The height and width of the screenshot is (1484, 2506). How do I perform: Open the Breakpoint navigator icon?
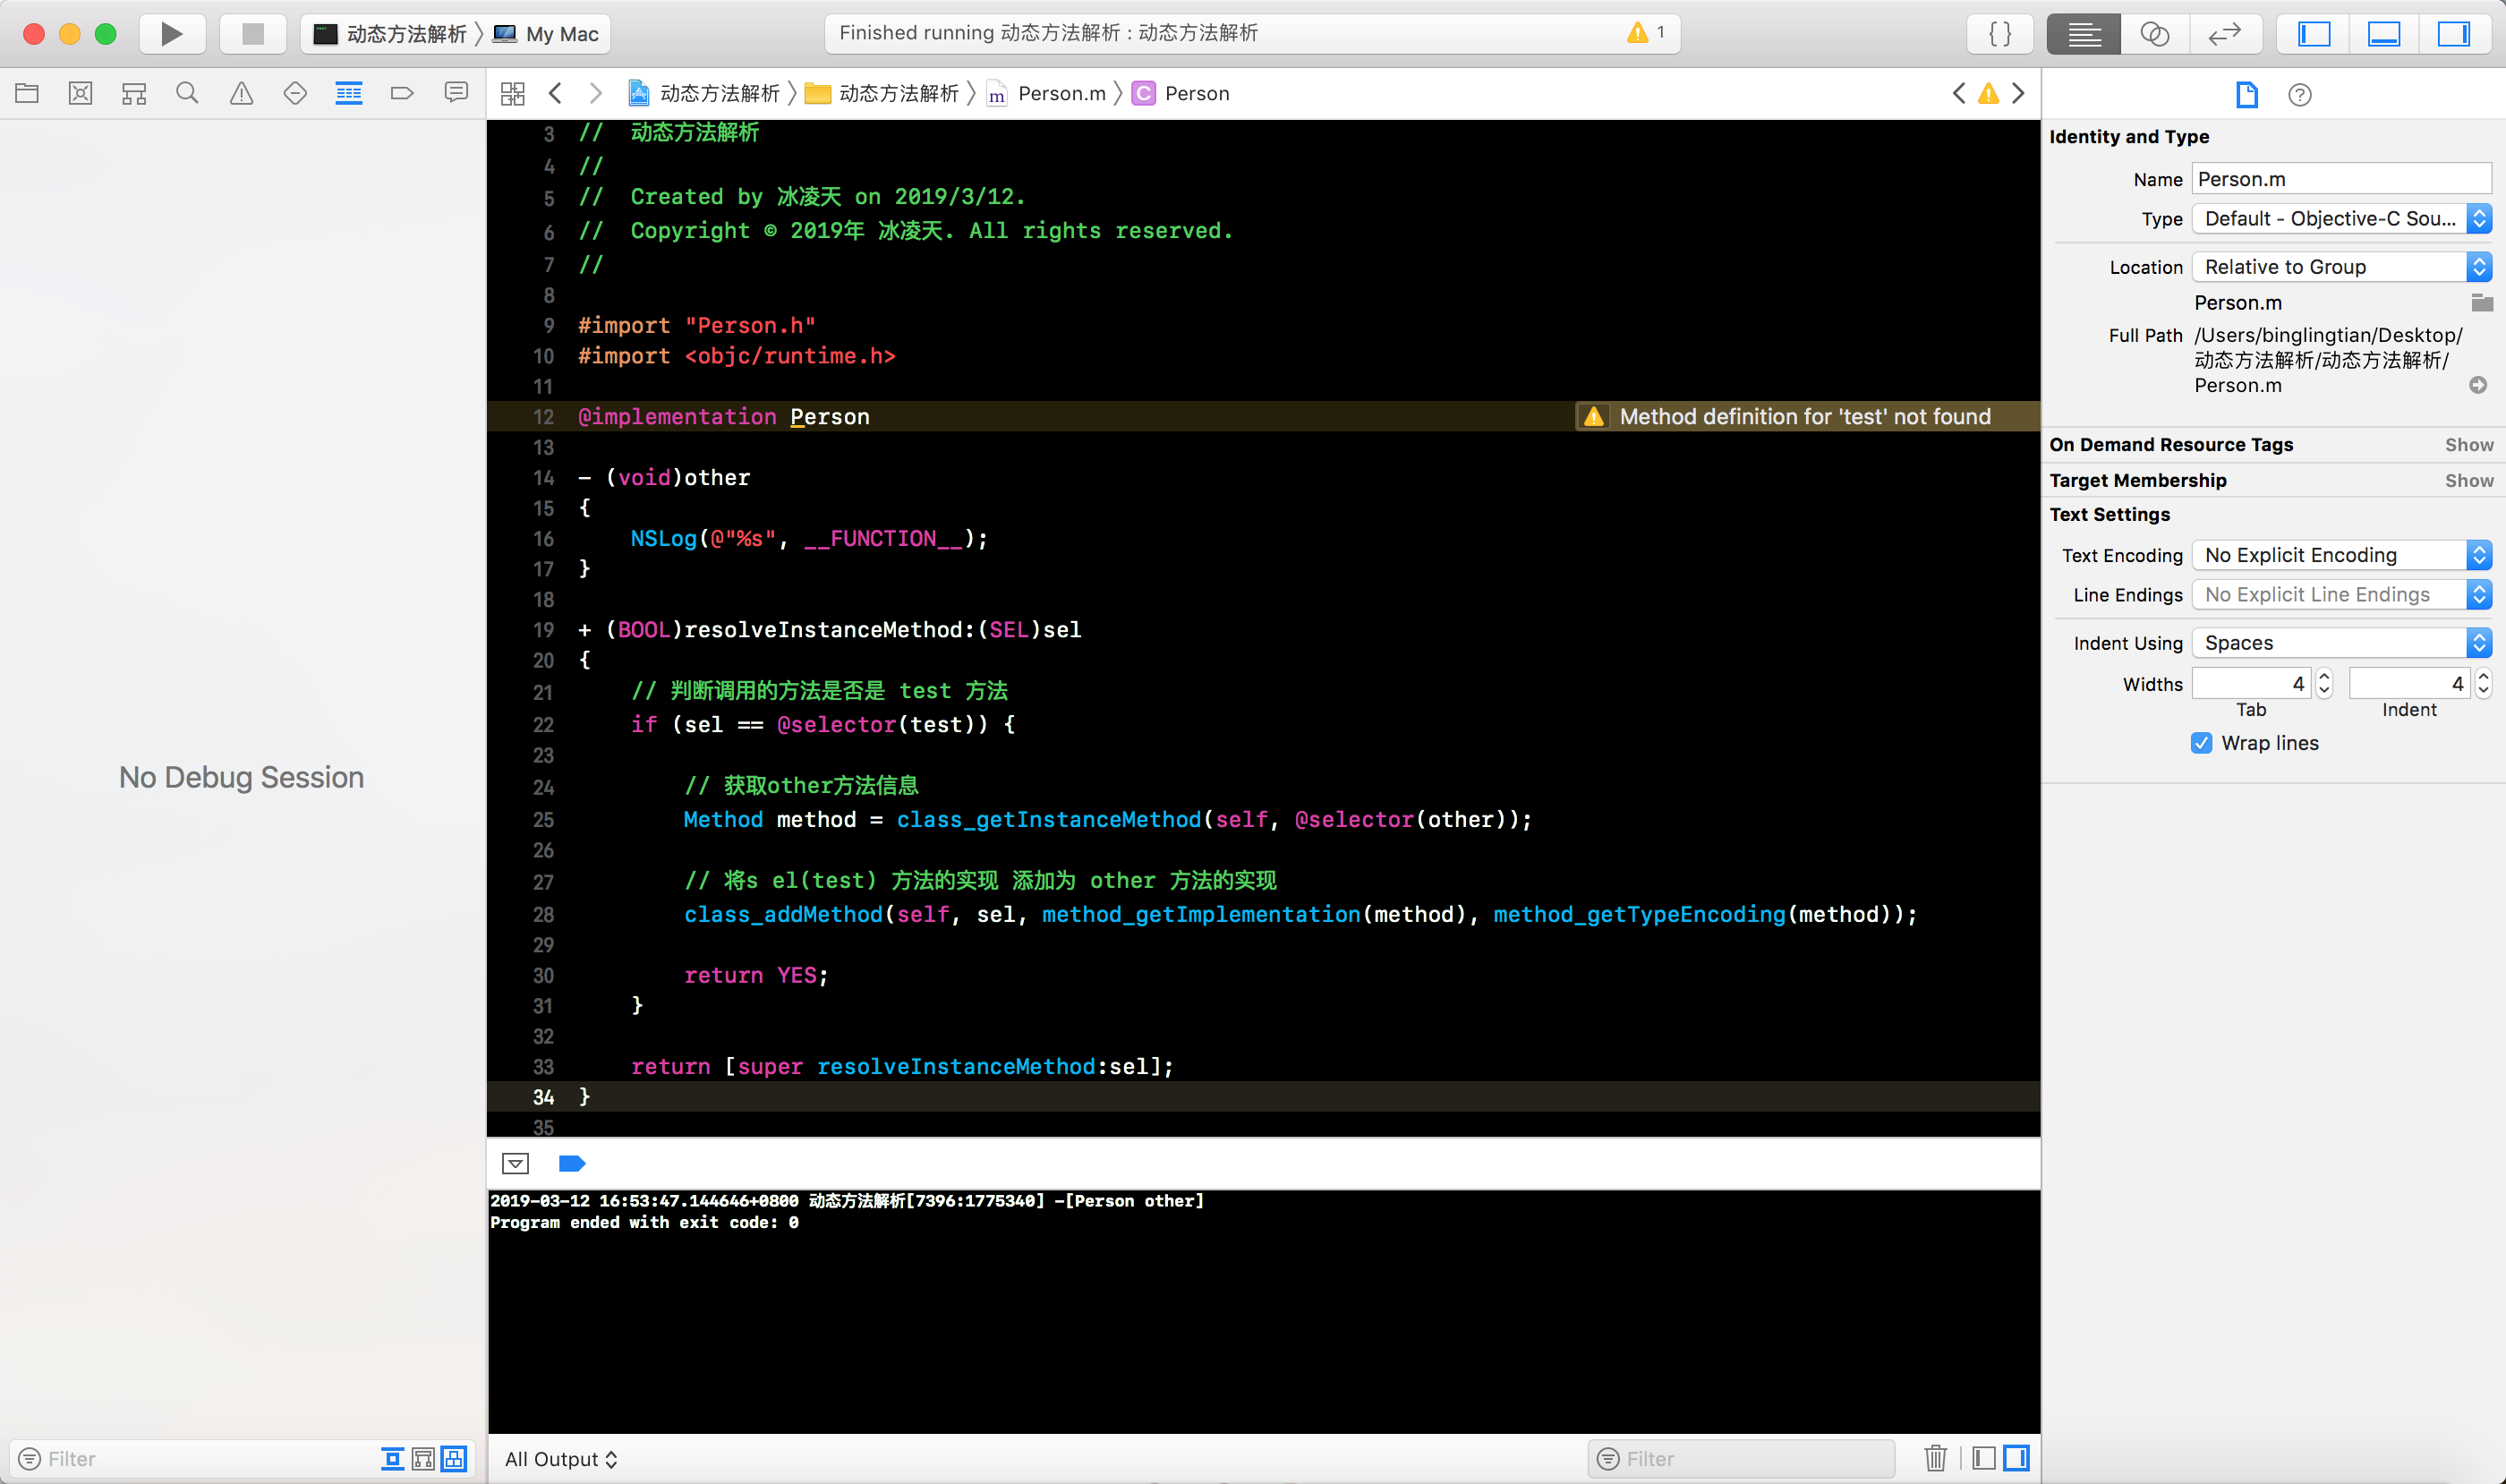click(402, 94)
